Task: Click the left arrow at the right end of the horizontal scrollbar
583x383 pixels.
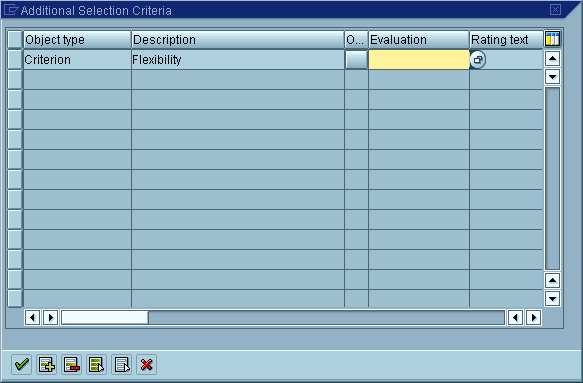Action: click(x=515, y=318)
